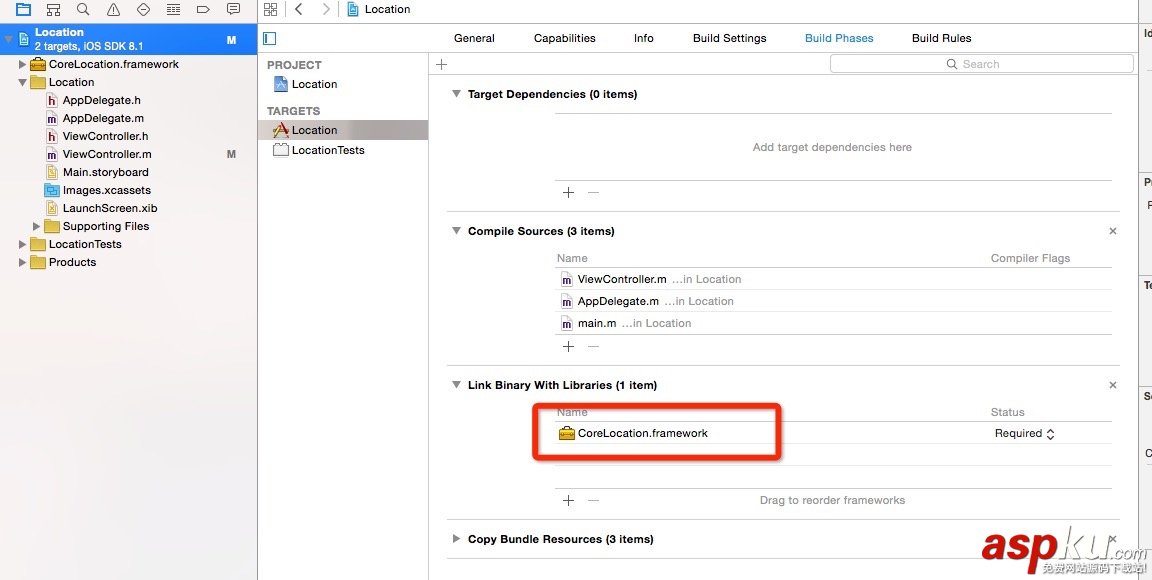Add a library with the plus button under CoreLocation.framework

568,500
